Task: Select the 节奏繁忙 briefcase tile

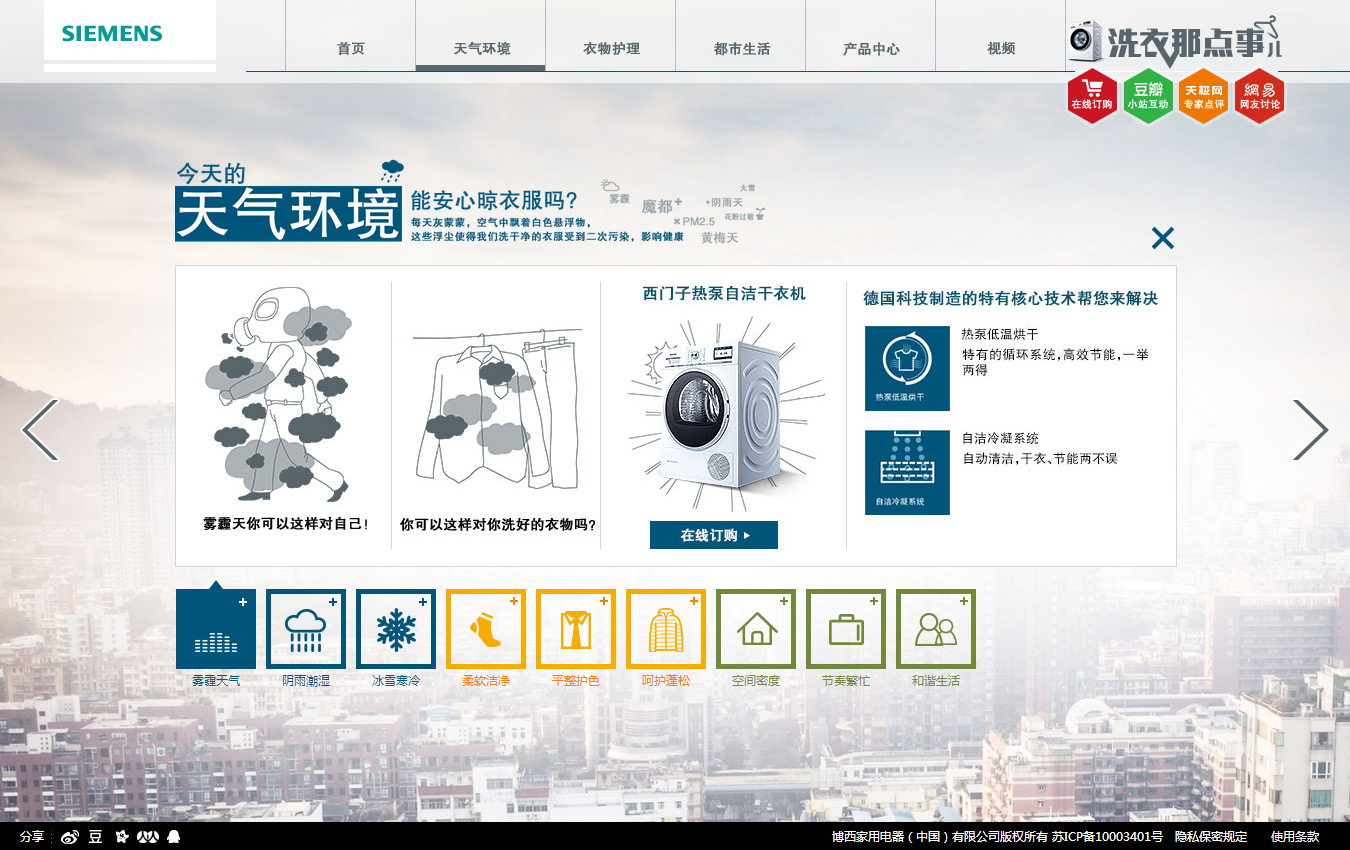Action: tap(846, 629)
